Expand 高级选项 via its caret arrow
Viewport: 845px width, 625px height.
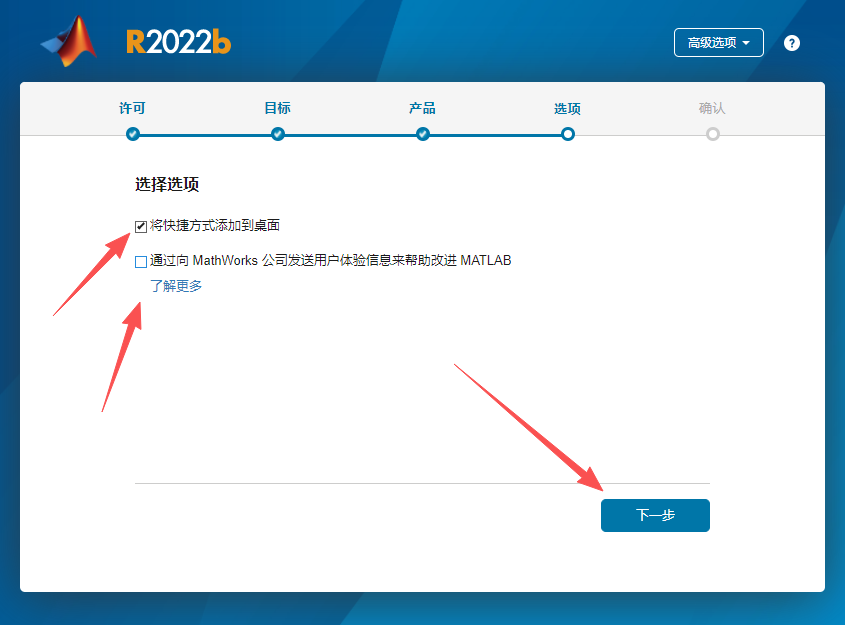click(x=745, y=42)
